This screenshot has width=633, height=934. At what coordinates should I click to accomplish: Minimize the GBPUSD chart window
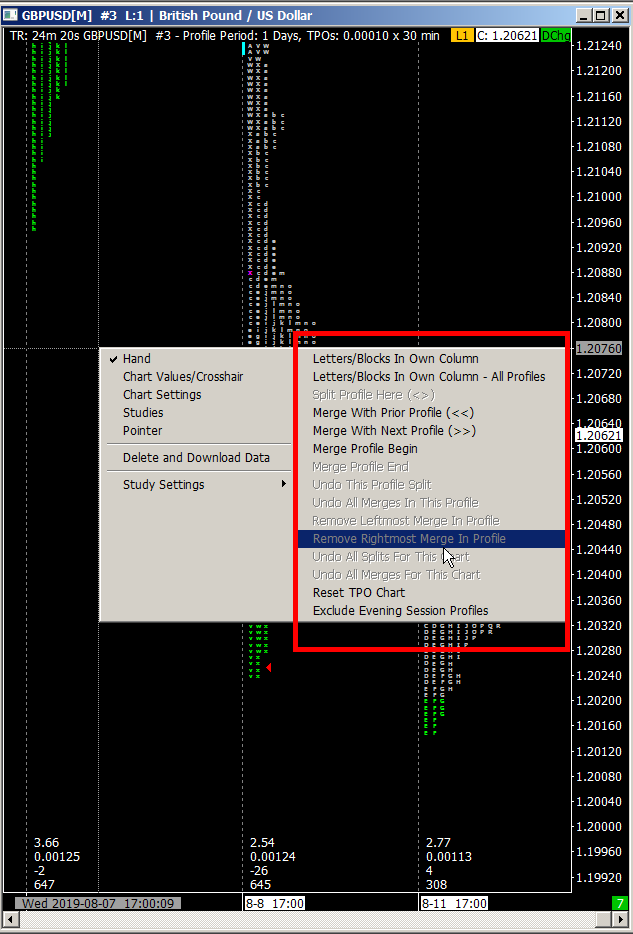[x=584, y=15]
